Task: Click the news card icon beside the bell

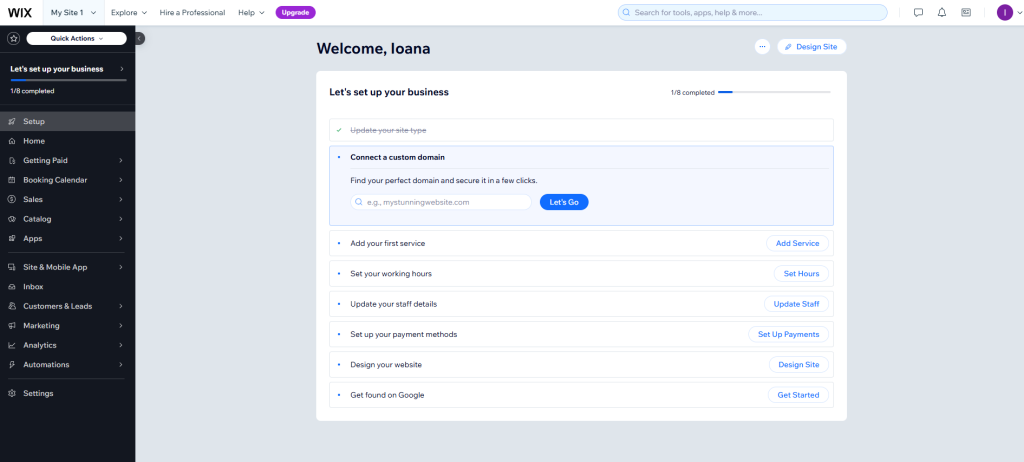Action: pyautogui.click(x=966, y=12)
